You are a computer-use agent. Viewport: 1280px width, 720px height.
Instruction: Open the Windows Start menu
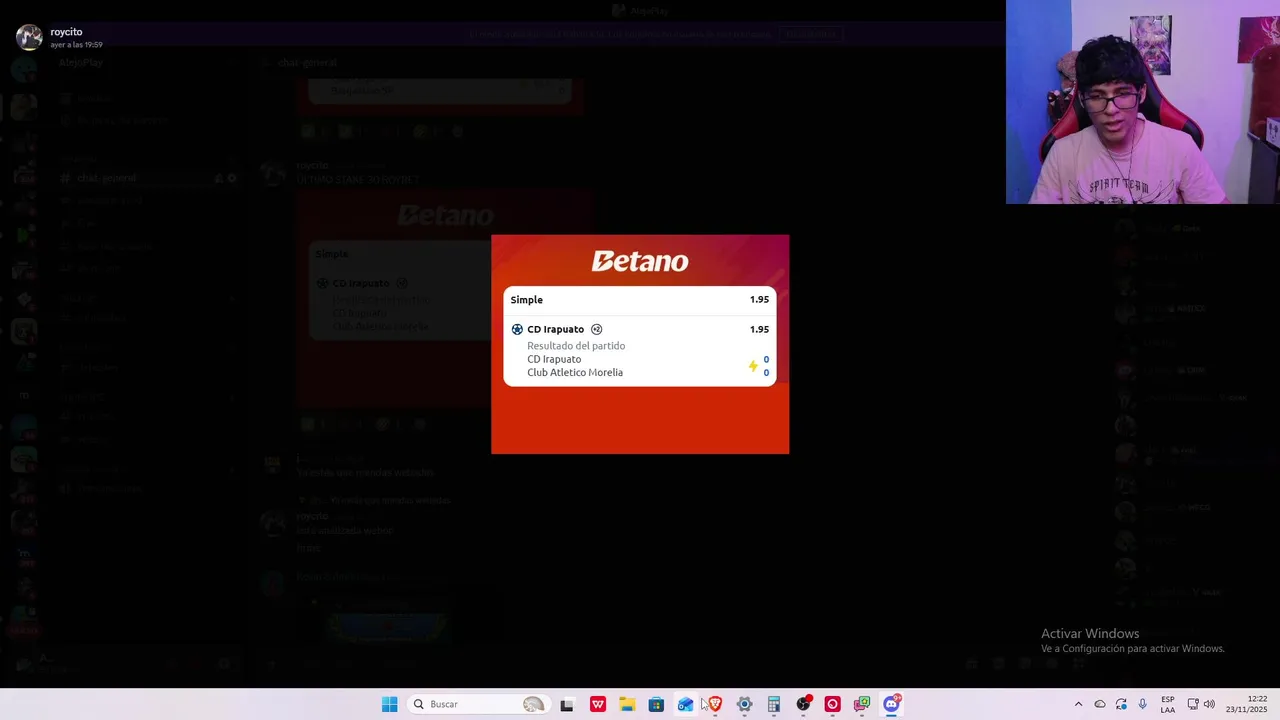tap(389, 704)
